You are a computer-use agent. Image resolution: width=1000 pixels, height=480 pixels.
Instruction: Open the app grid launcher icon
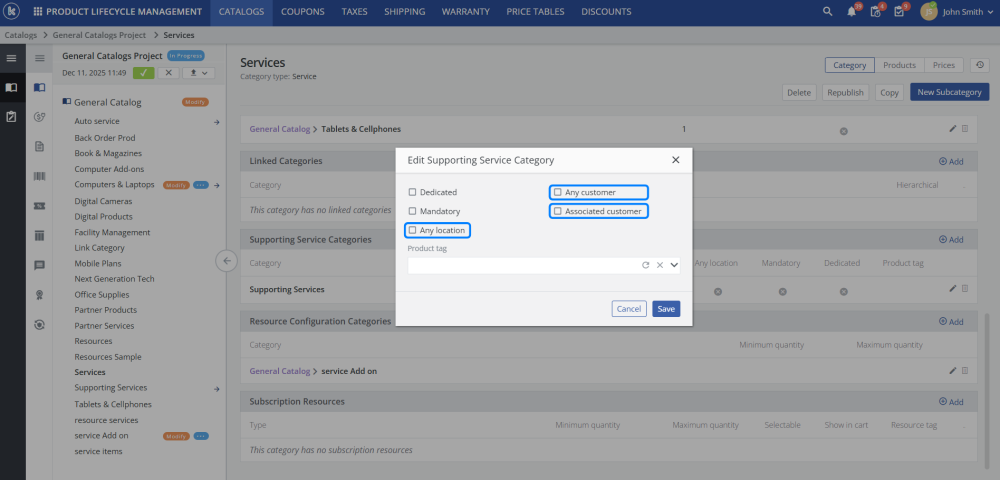(x=38, y=12)
